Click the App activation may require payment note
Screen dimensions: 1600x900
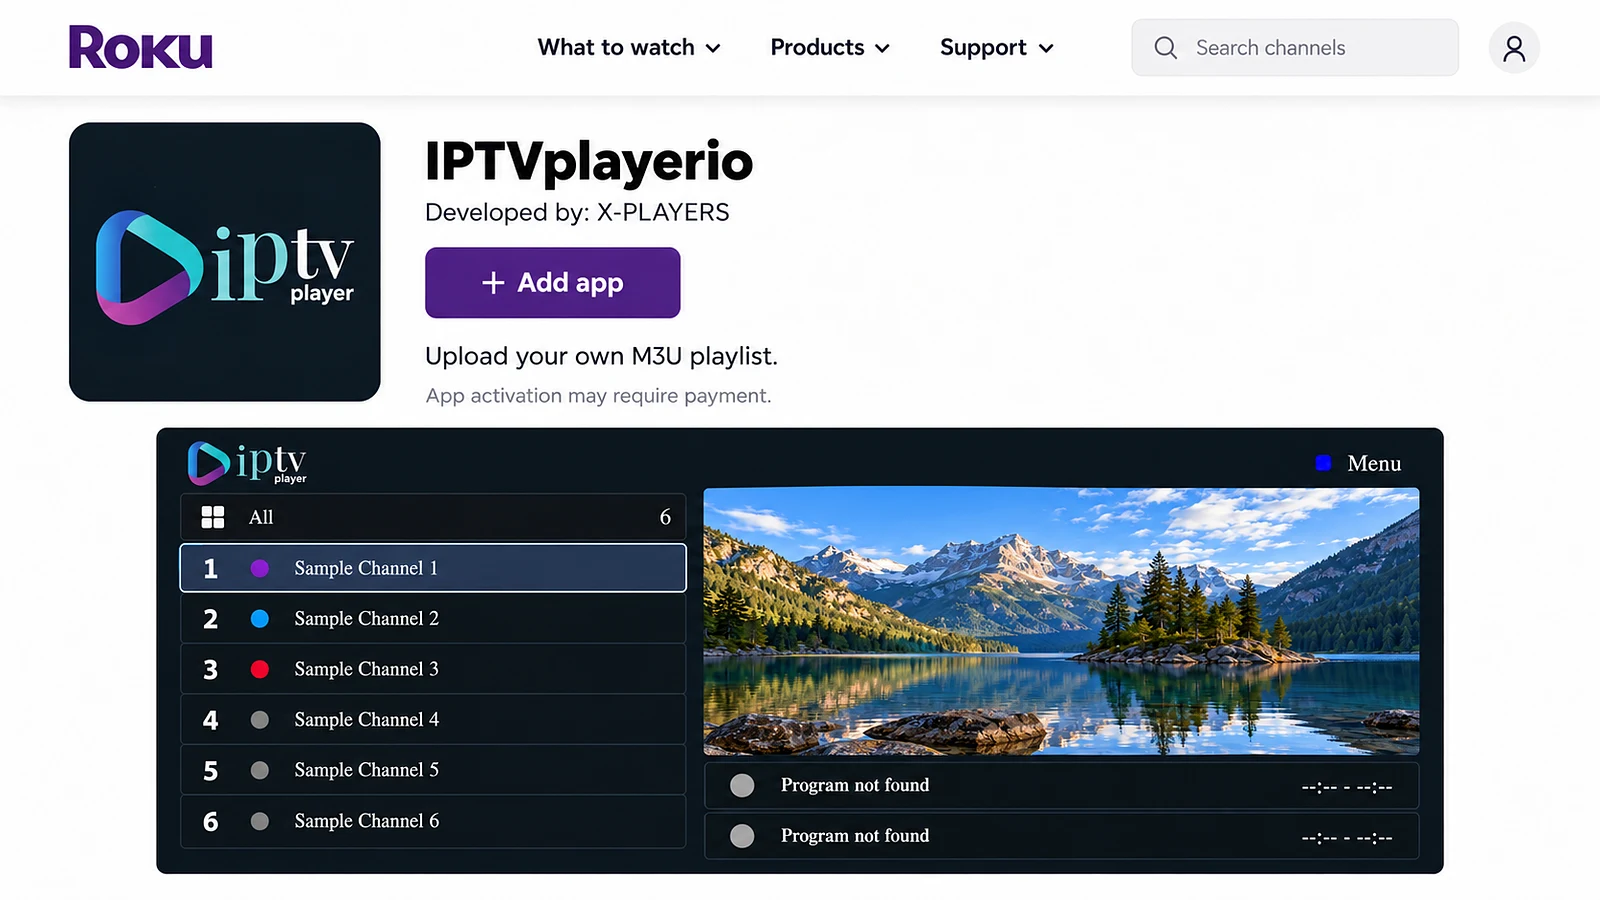[598, 396]
